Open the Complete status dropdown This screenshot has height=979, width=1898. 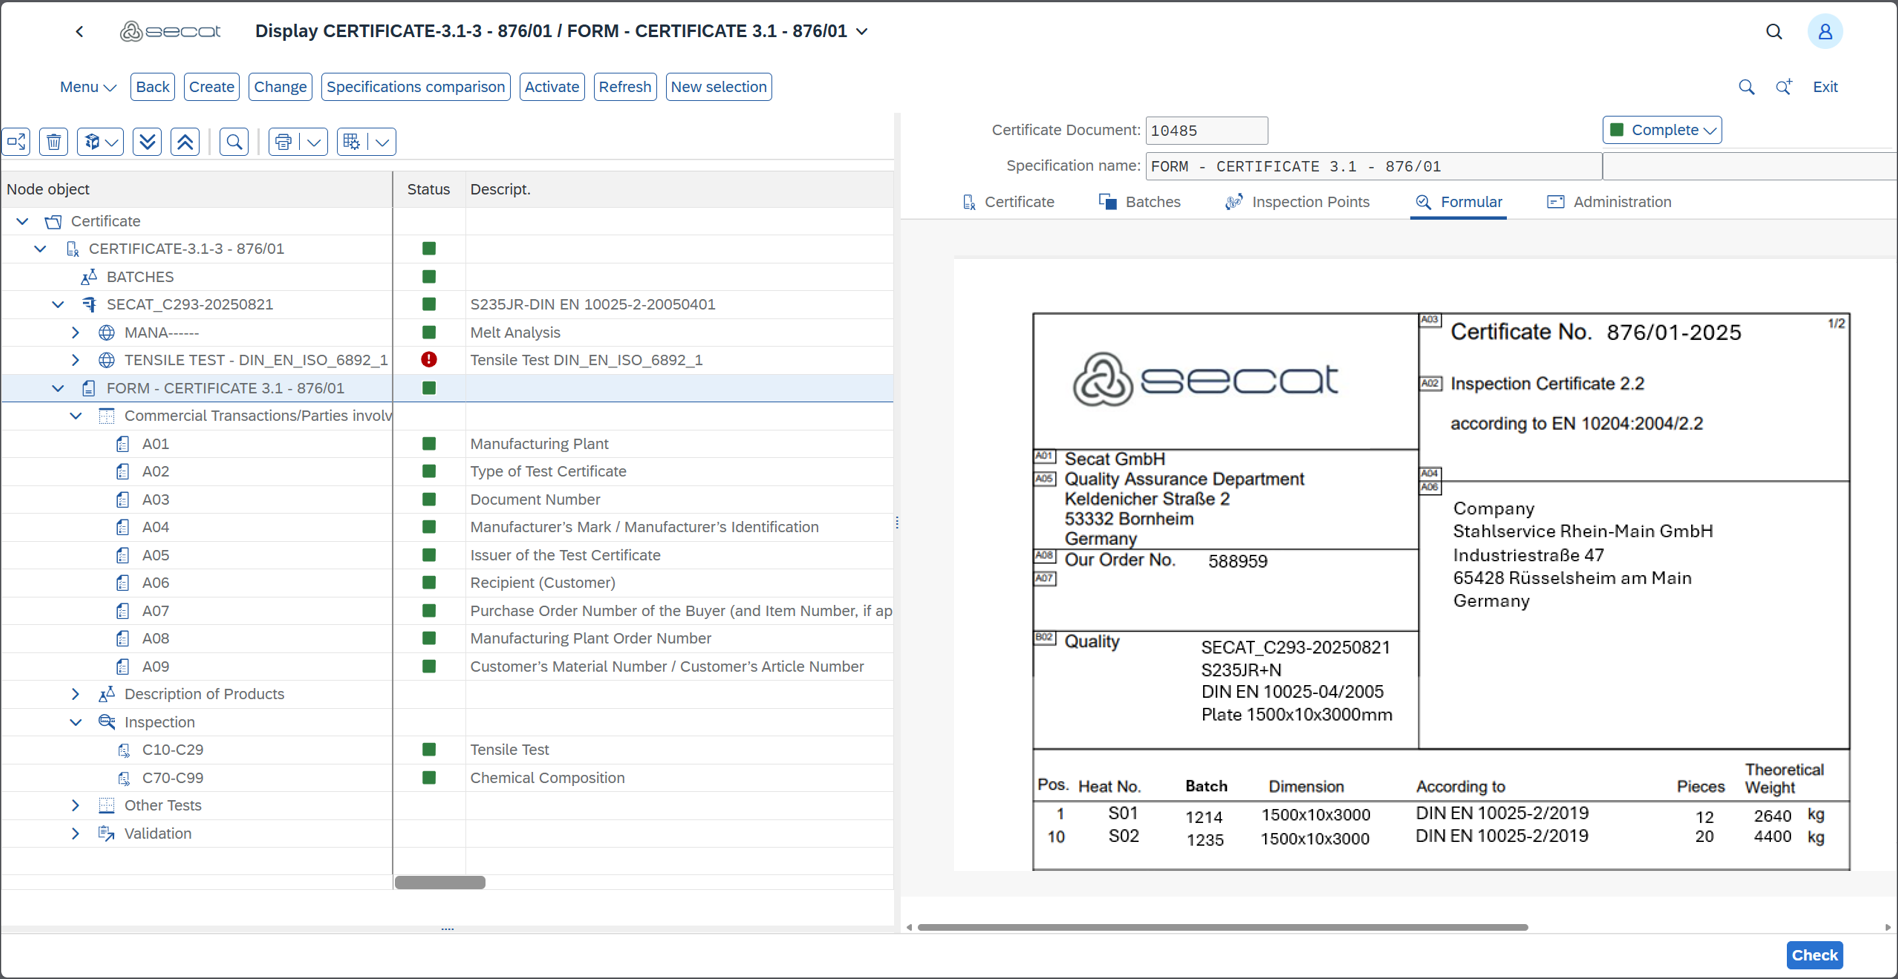(1662, 130)
